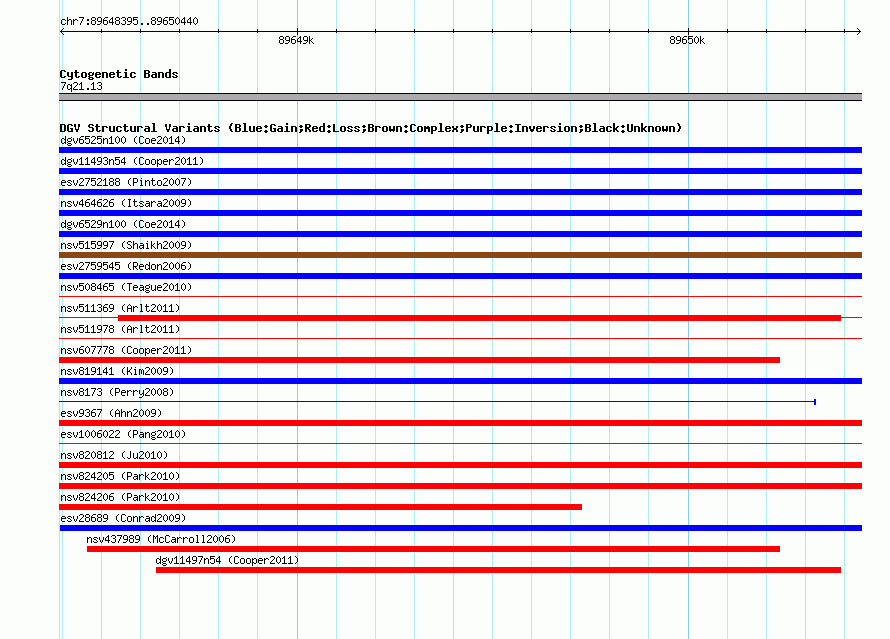Image resolution: width=890 pixels, height=639 pixels.
Task: Click the nsv824205 (Park2010) label
Action: click(x=120, y=476)
